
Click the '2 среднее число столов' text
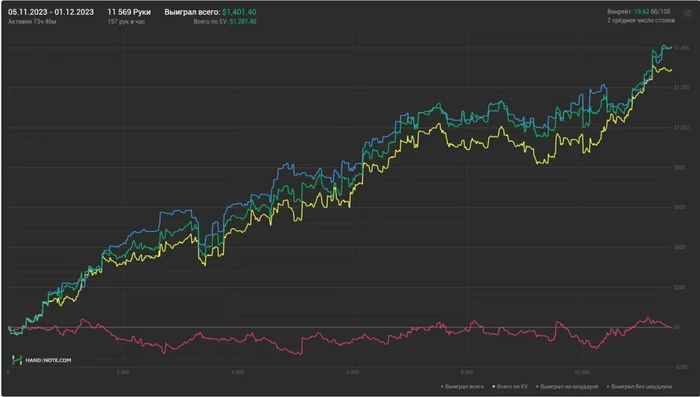[x=641, y=20]
